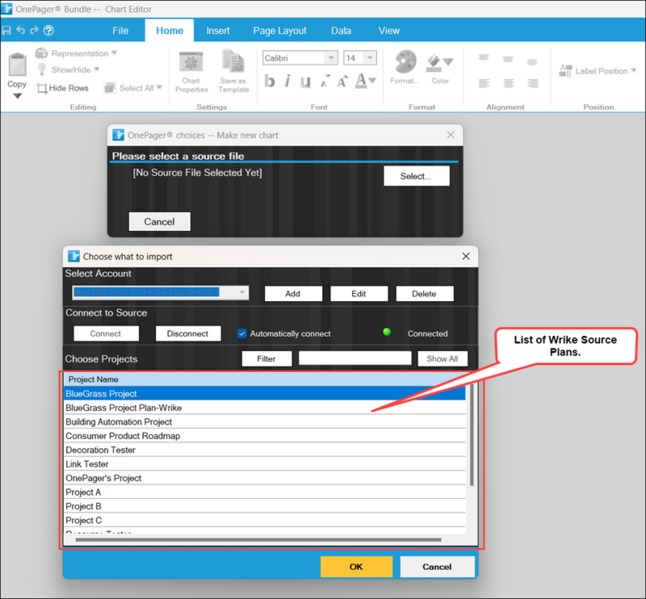Switch to the Page Layout tab
This screenshot has width=646, height=599.
[x=280, y=30]
